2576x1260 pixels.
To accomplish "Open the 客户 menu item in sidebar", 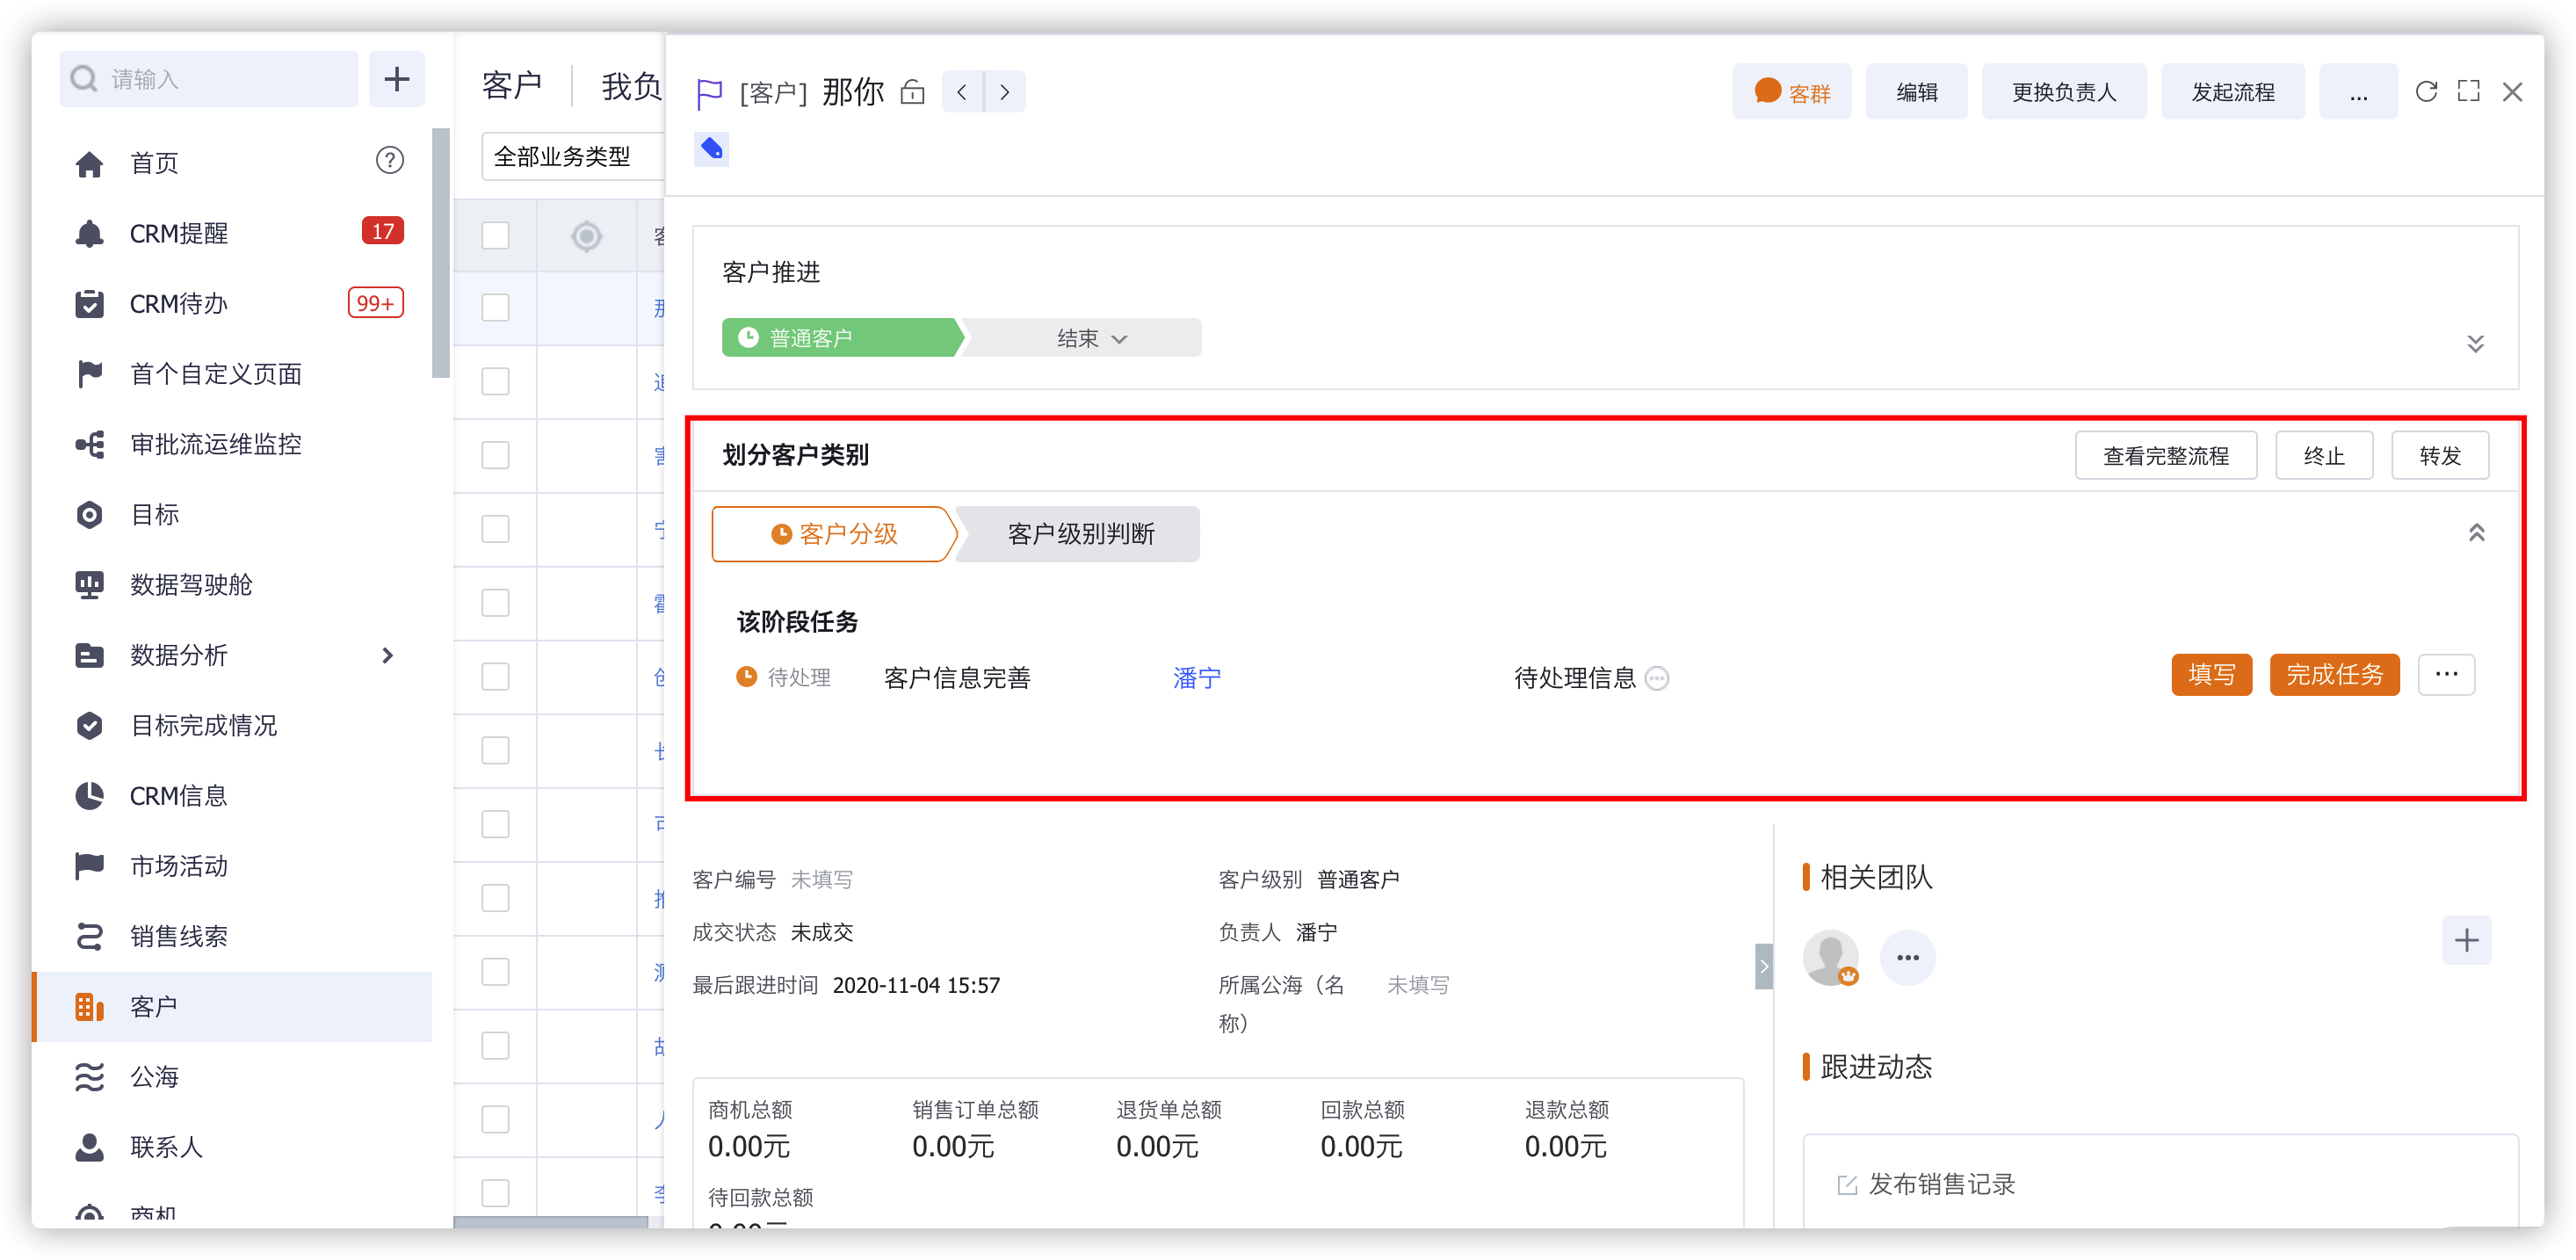I will point(232,1006).
